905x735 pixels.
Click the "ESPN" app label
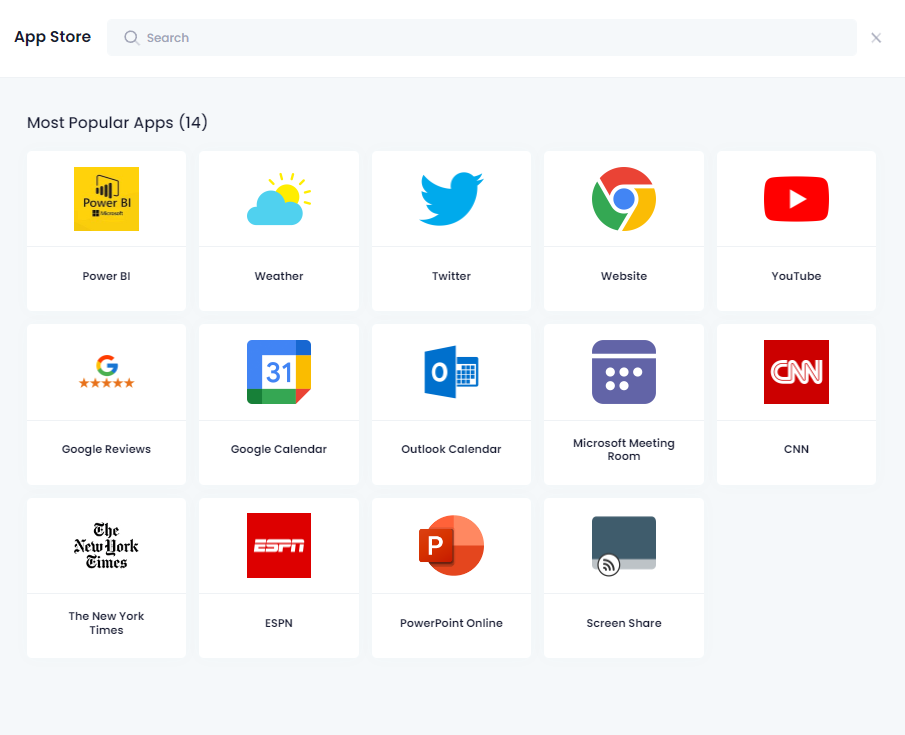[x=279, y=623]
